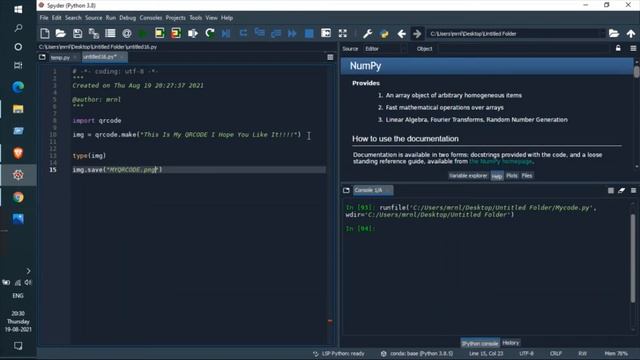Open the Help pane options menu
The height and width of the screenshot is (360, 640).
633,49
